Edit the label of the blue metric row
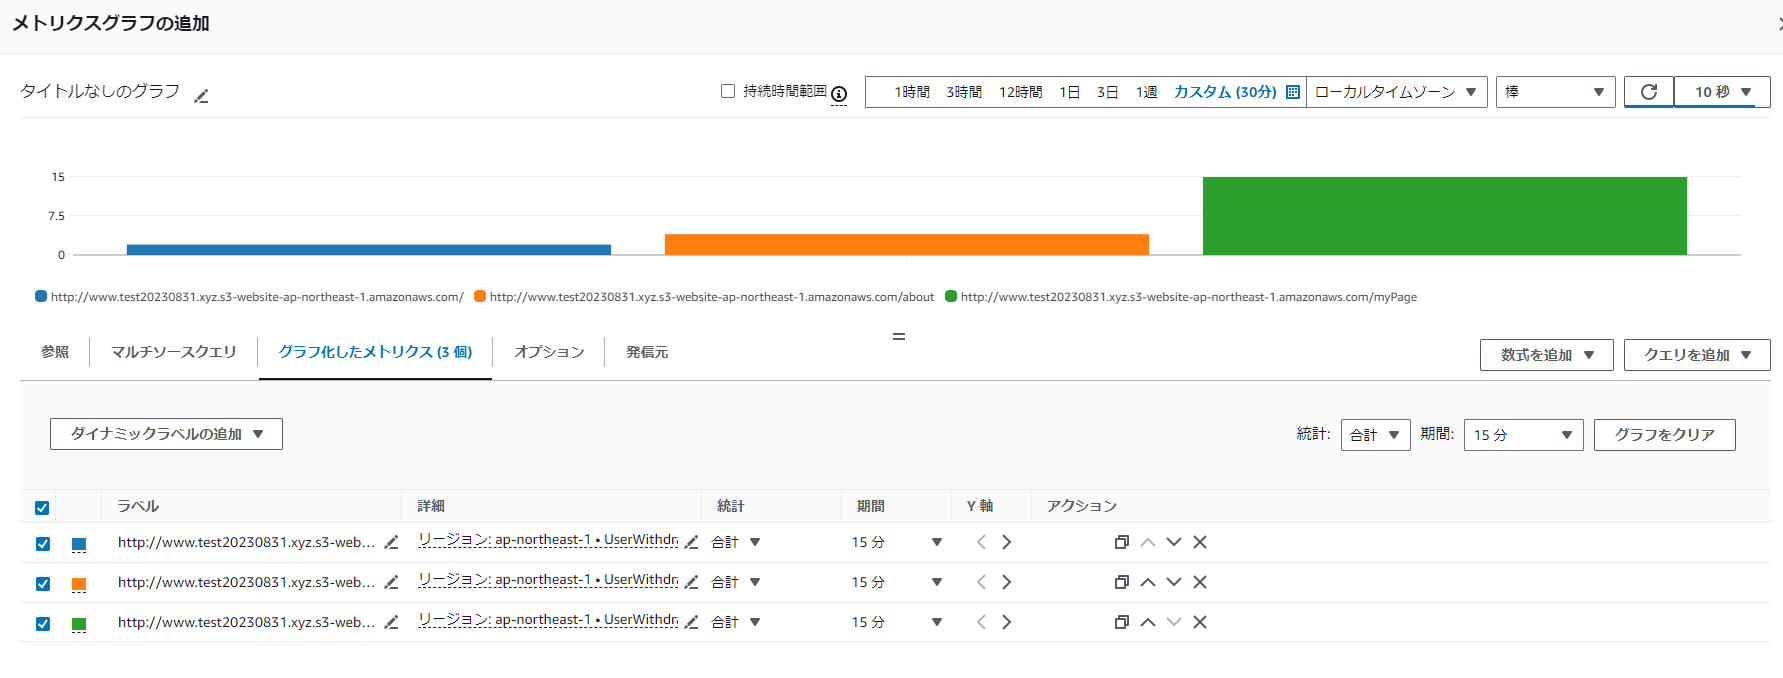The width and height of the screenshot is (1783, 678). click(391, 542)
